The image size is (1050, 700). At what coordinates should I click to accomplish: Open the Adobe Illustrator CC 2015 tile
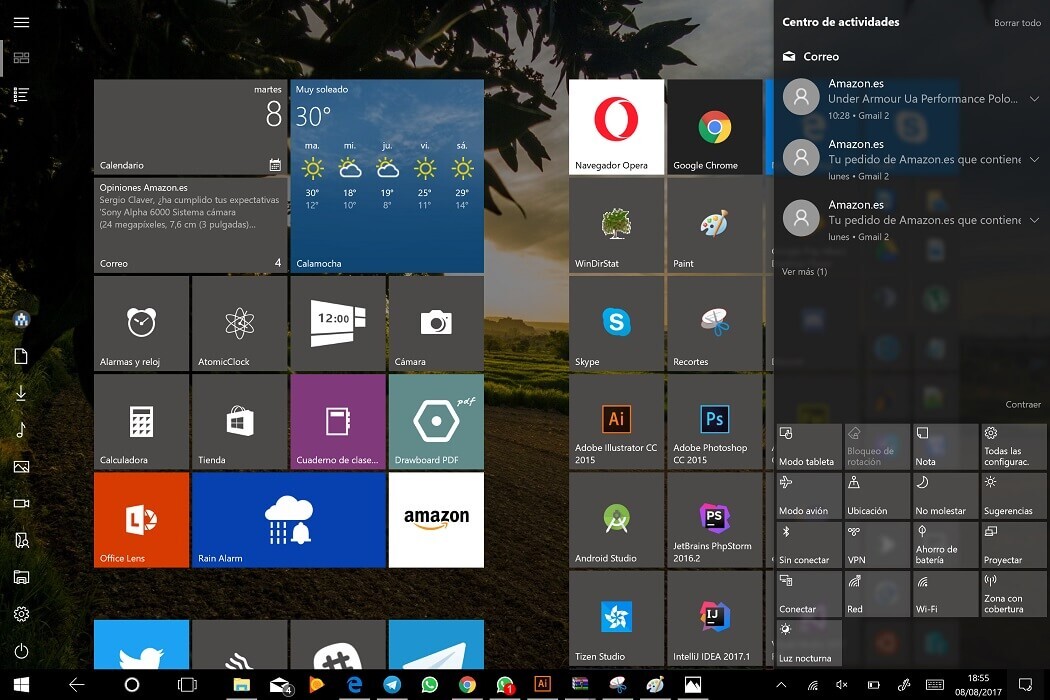point(616,422)
